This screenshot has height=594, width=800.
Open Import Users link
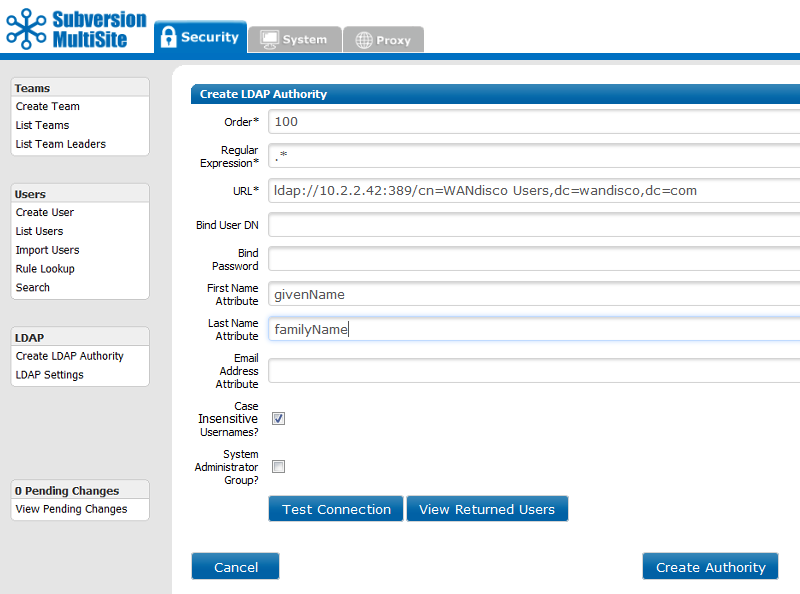(47, 250)
